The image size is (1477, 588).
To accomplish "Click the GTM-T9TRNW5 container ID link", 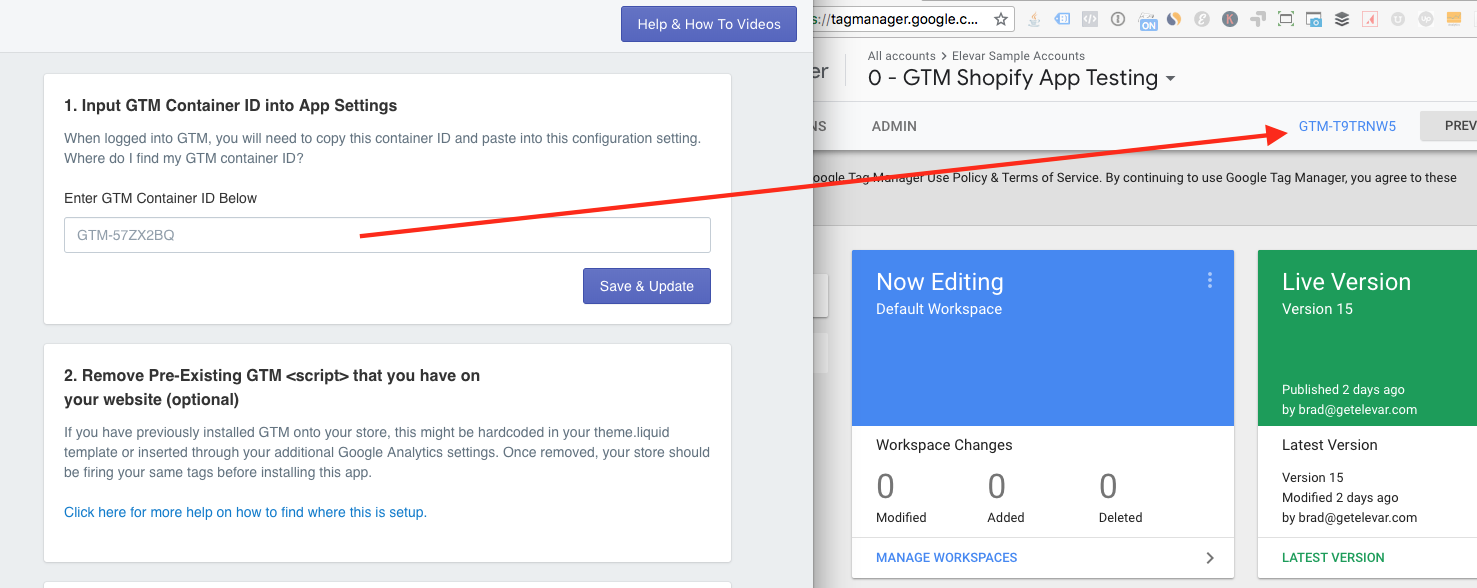I will pyautogui.click(x=1347, y=126).
